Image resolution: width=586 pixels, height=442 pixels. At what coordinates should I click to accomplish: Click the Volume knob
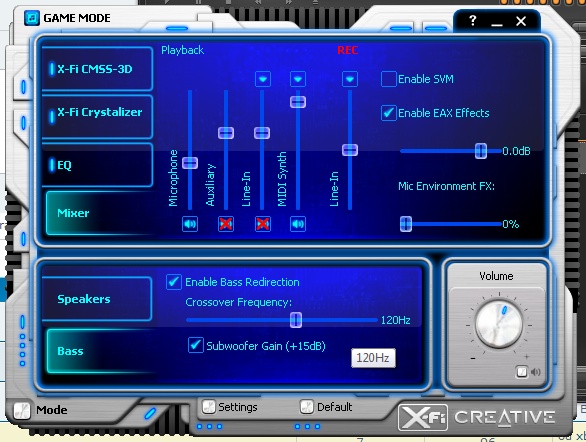click(x=499, y=324)
